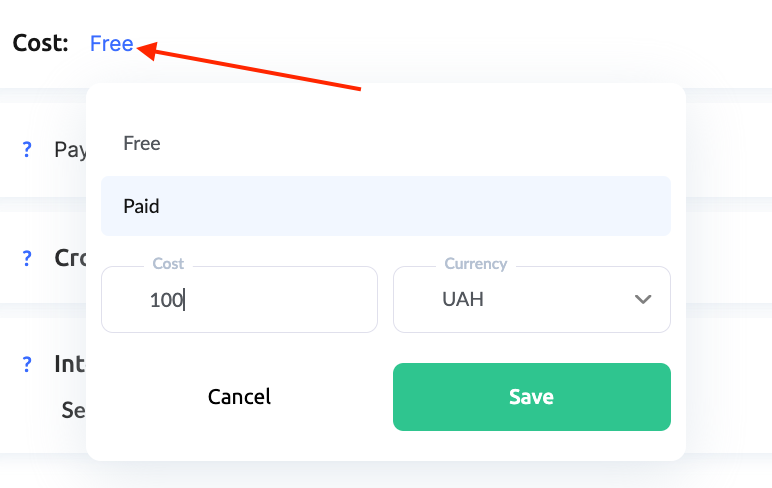Screen dimensions: 772x488
Task: Click the partially hidden Cro heading
Action: tap(70, 258)
